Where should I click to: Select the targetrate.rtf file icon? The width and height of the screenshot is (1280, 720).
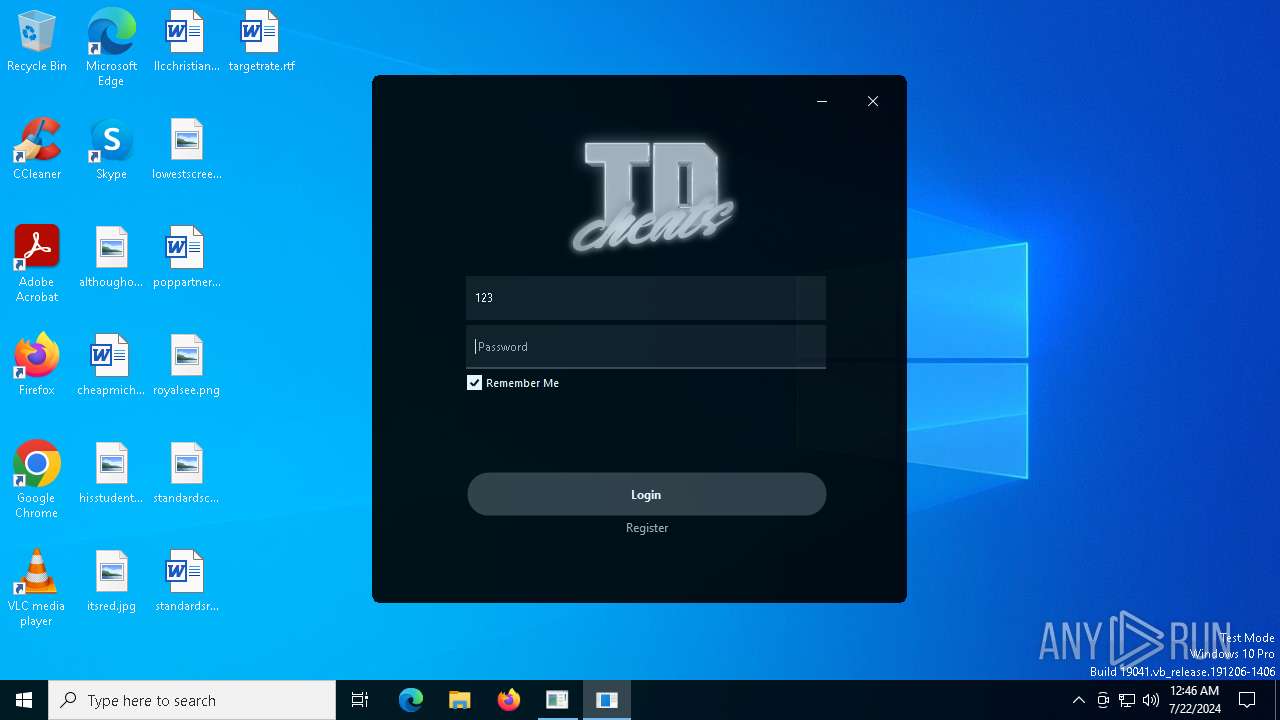(261, 42)
